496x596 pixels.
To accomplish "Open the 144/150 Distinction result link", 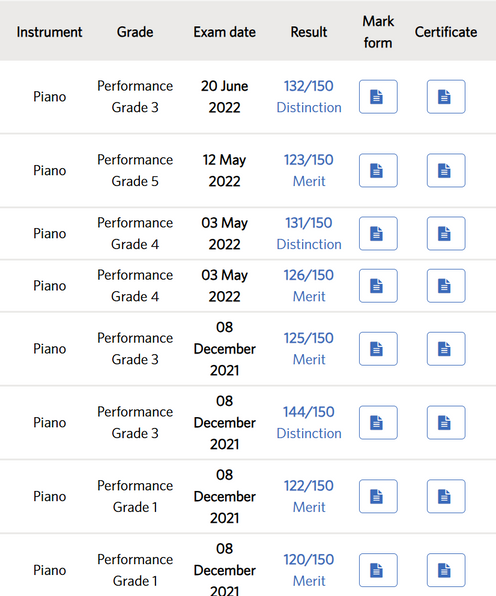I will (x=309, y=422).
